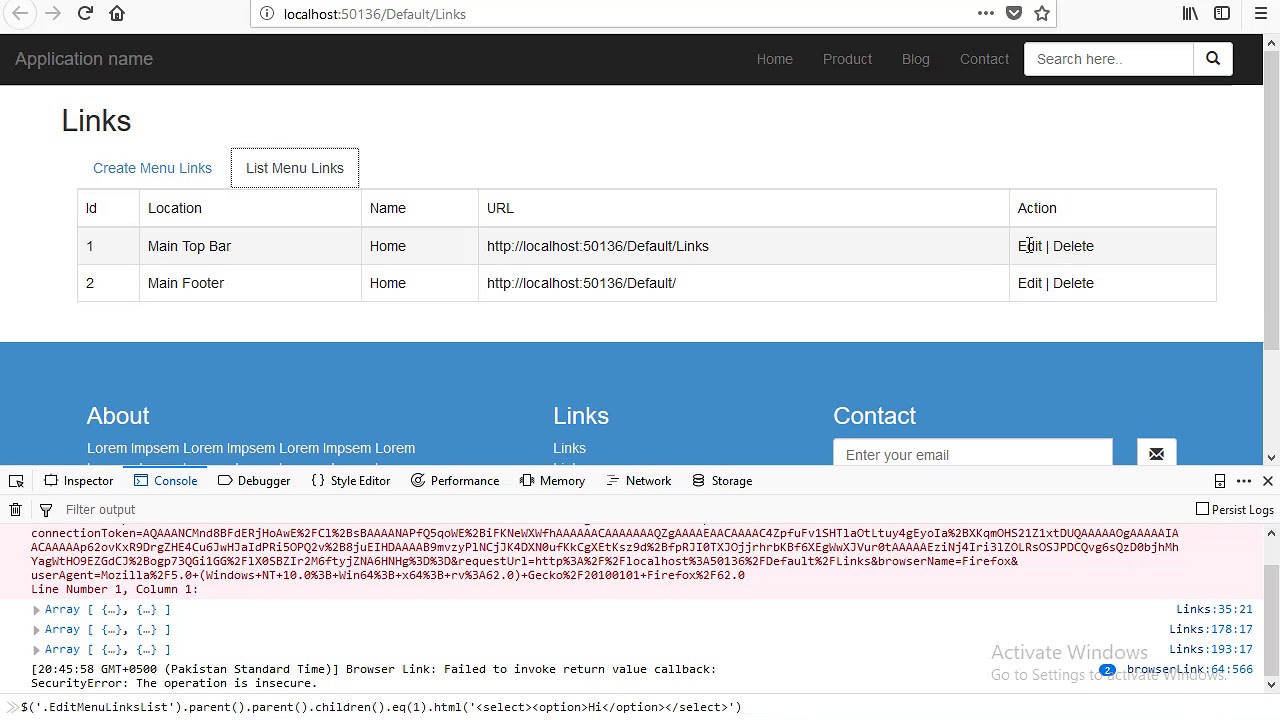This screenshot has height=720, width=1280.
Task: Focus the Search here input field
Action: tap(1109, 59)
